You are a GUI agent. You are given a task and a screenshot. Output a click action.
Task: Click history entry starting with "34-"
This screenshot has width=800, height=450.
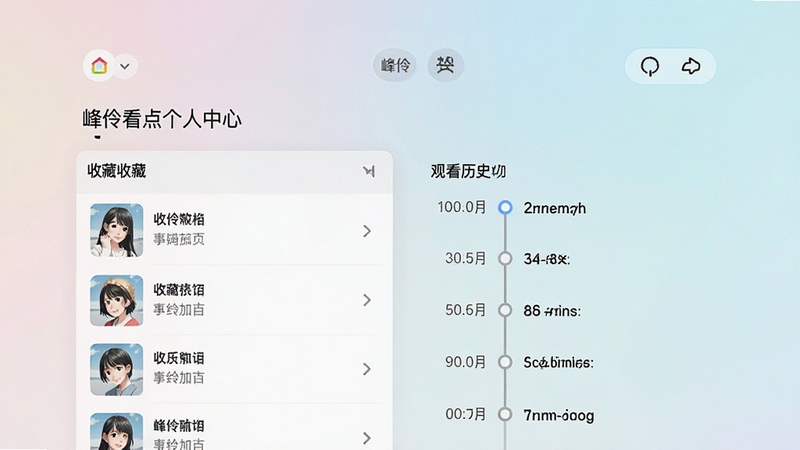click(546, 259)
